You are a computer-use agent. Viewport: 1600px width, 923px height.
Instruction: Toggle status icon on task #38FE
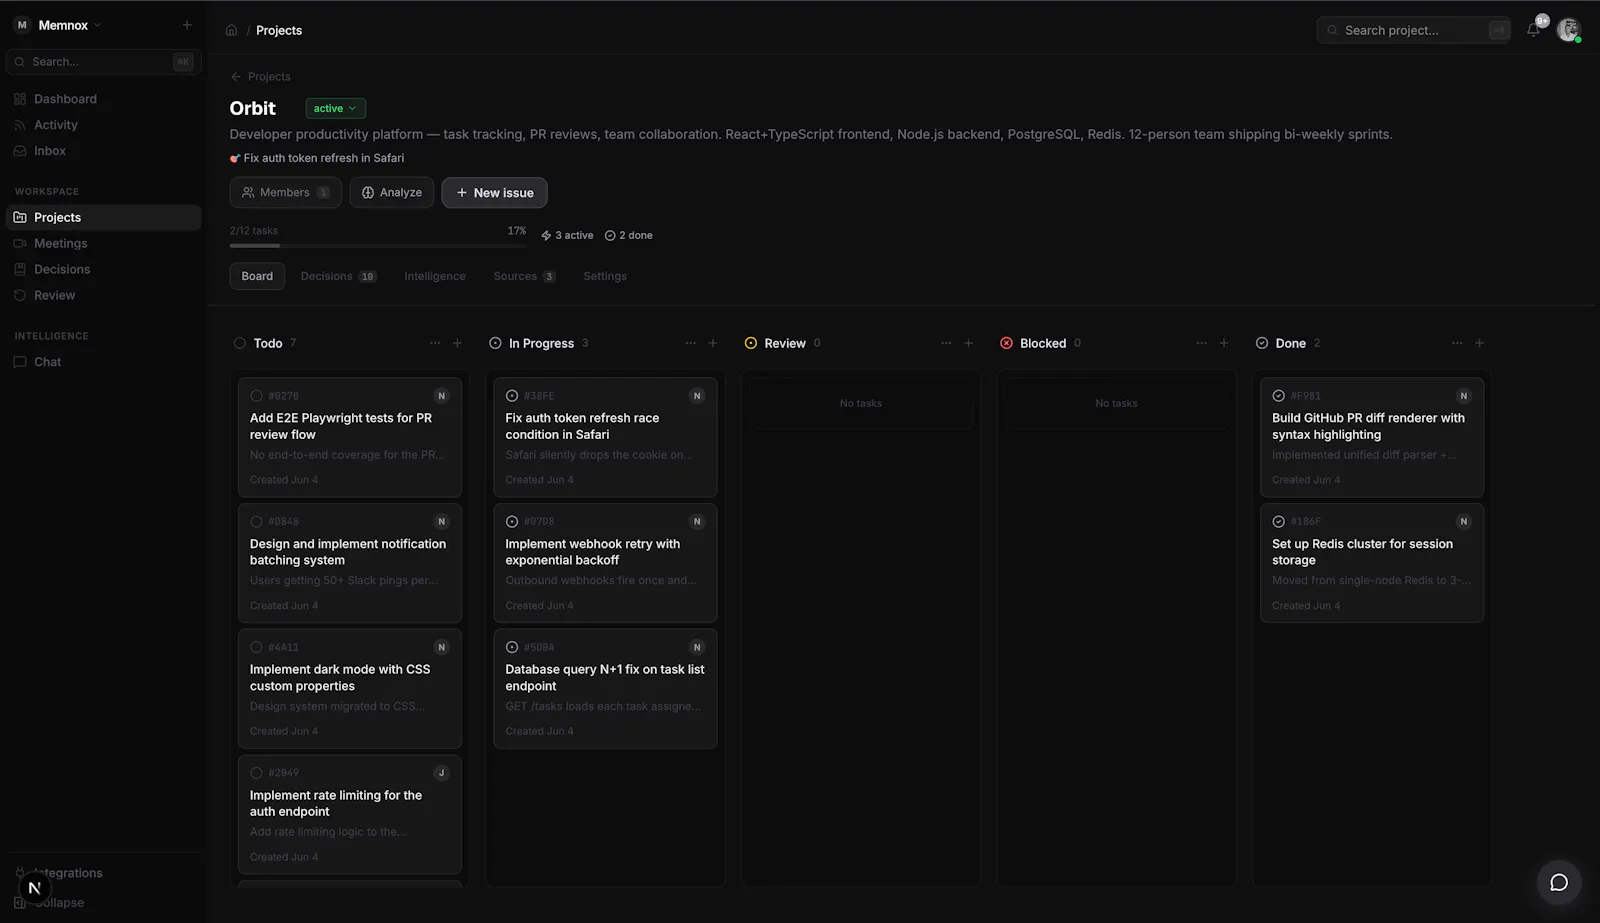pyautogui.click(x=512, y=396)
